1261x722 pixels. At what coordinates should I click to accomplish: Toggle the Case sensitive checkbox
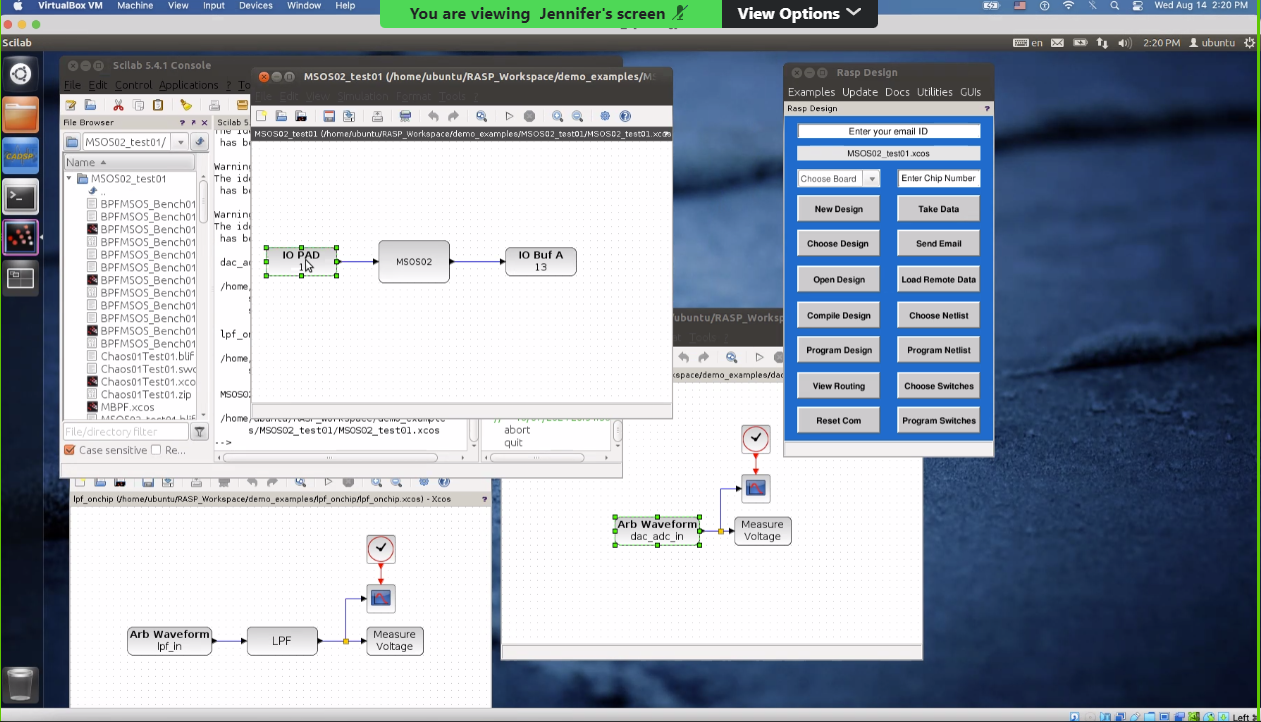pos(70,450)
